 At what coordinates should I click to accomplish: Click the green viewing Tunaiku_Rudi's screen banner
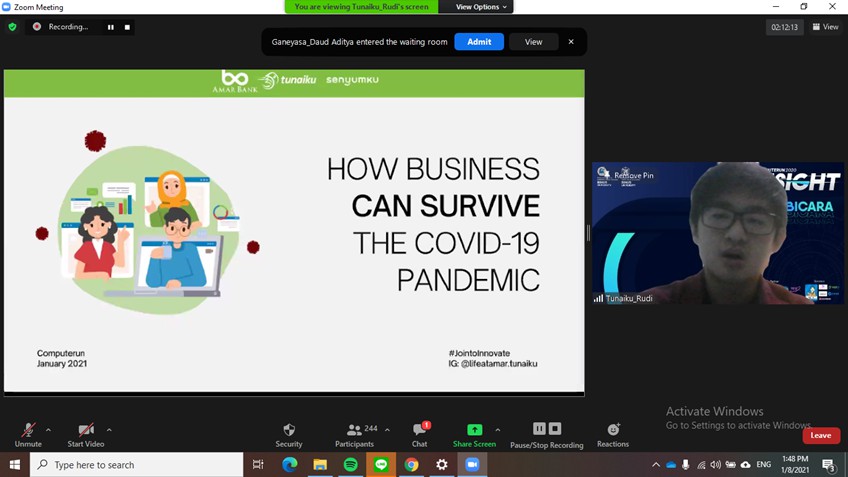[x=361, y=6]
